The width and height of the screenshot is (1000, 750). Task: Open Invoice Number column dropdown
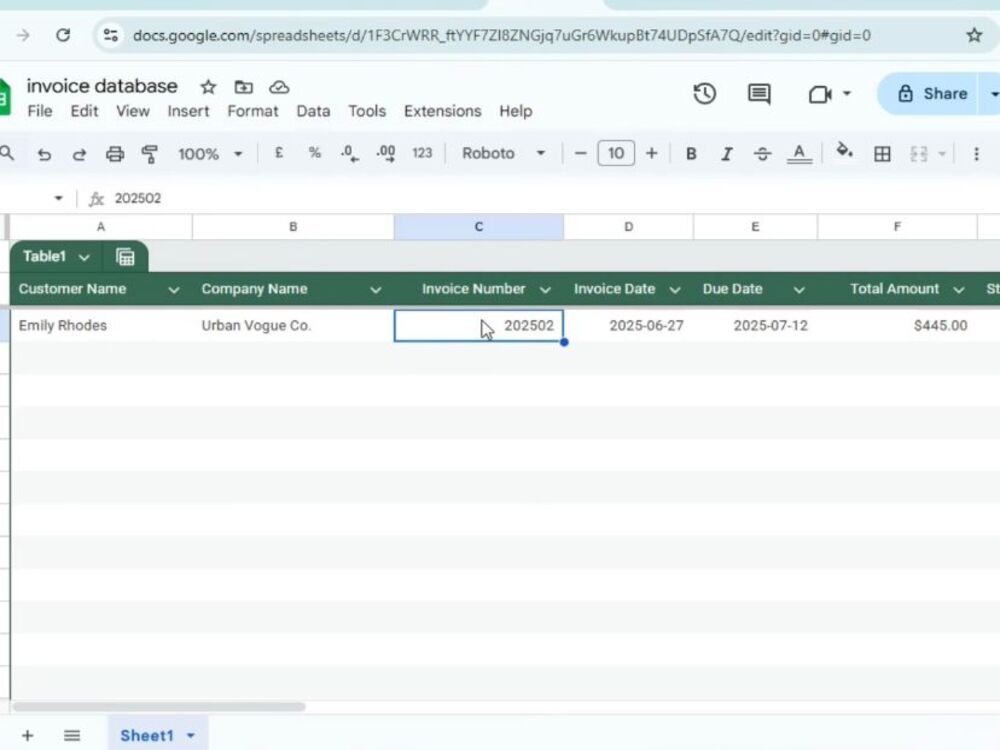(x=545, y=290)
